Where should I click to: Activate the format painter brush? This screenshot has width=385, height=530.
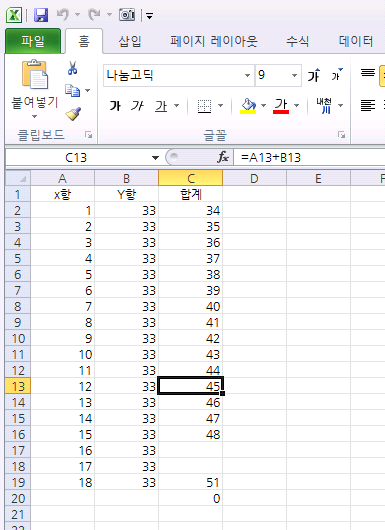(x=73, y=114)
